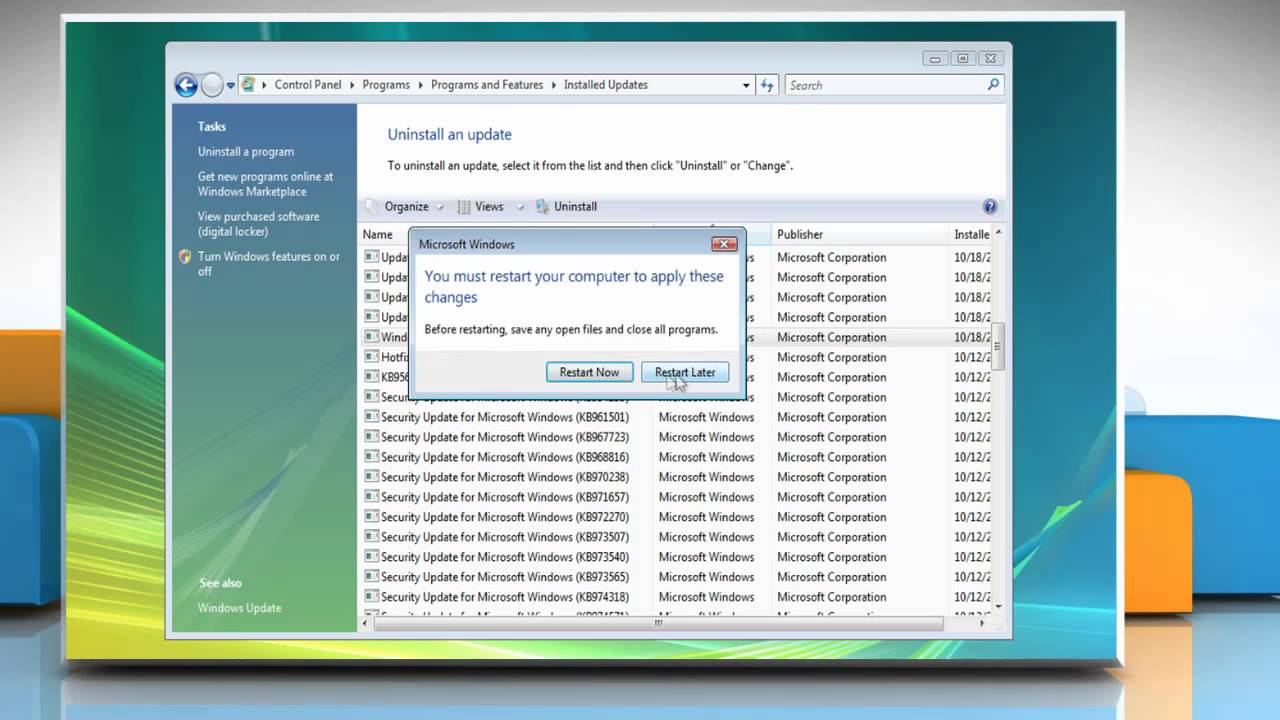Viewport: 1280px width, 720px height.
Task: Click the Programs breadcrumb
Action: point(386,85)
